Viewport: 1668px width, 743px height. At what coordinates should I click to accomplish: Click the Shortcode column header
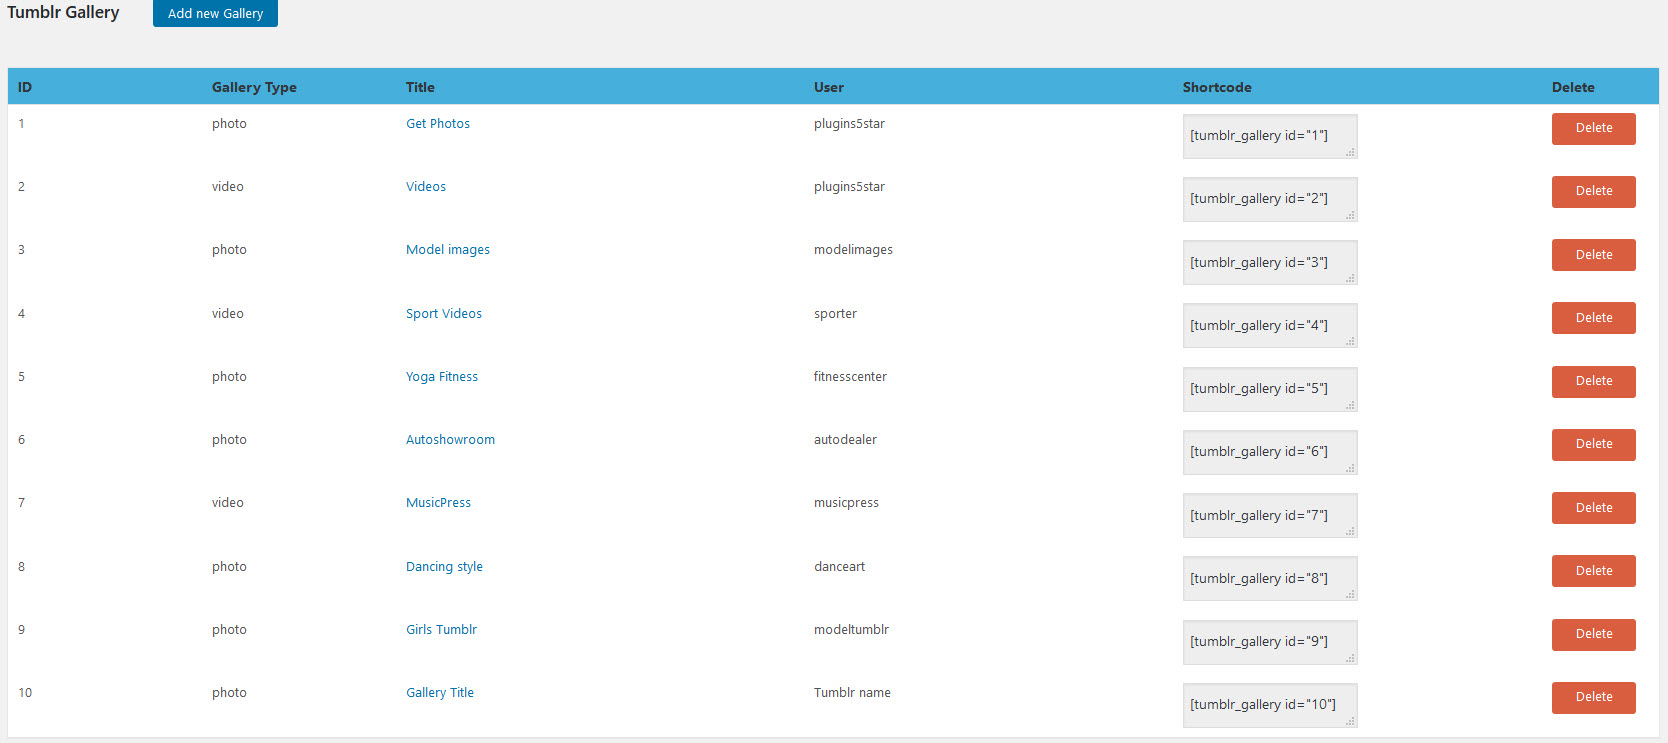pyautogui.click(x=1217, y=87)
